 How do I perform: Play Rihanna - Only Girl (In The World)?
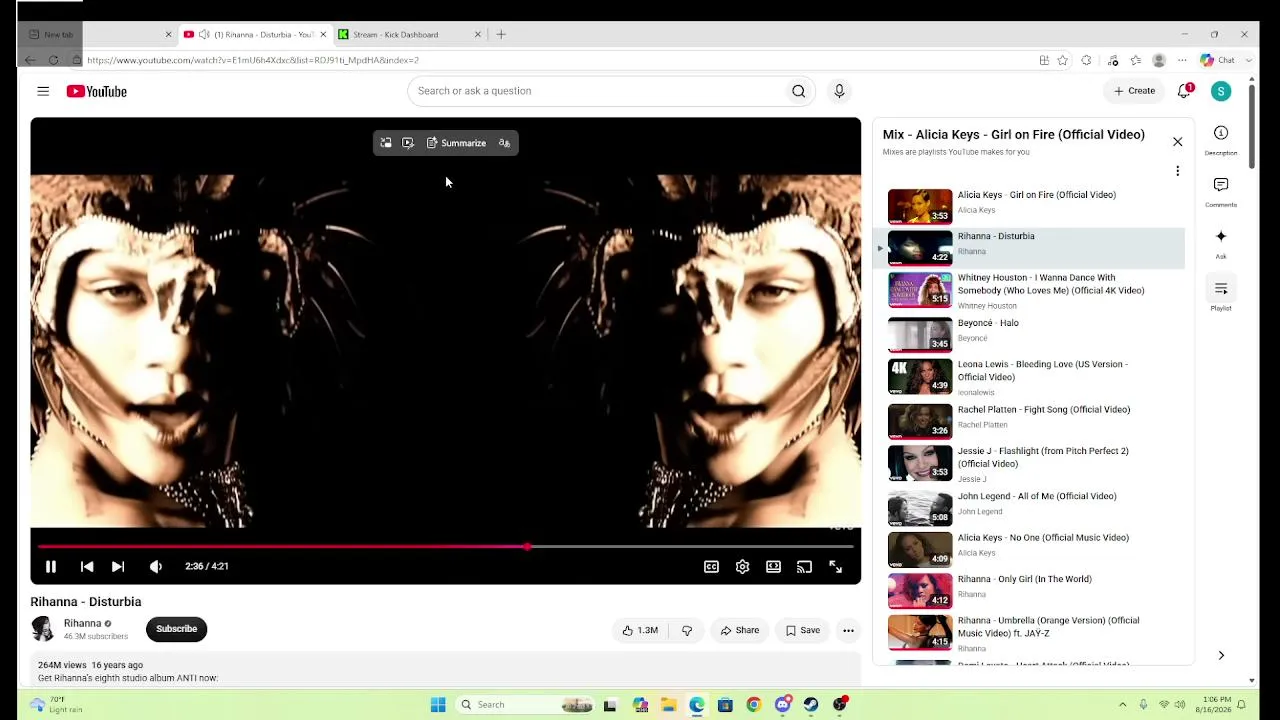click(1030, 591)
